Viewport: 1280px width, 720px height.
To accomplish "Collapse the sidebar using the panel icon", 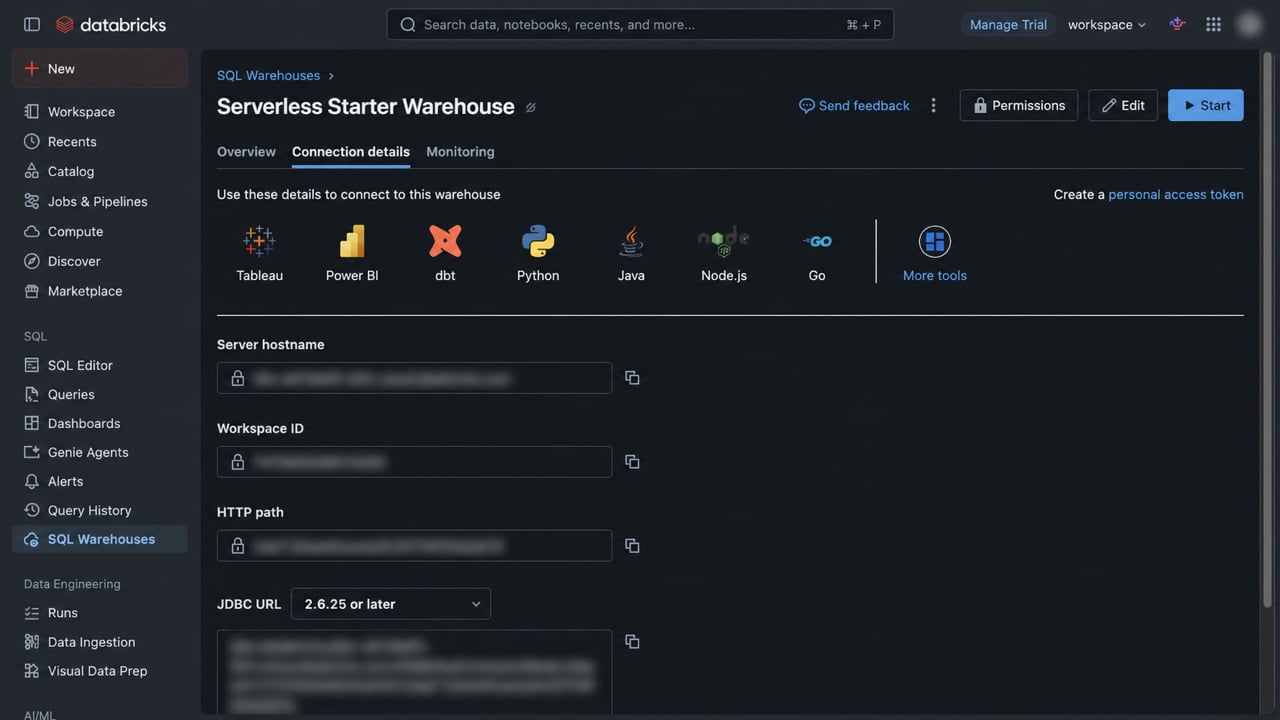I will [x=32, y=24].
